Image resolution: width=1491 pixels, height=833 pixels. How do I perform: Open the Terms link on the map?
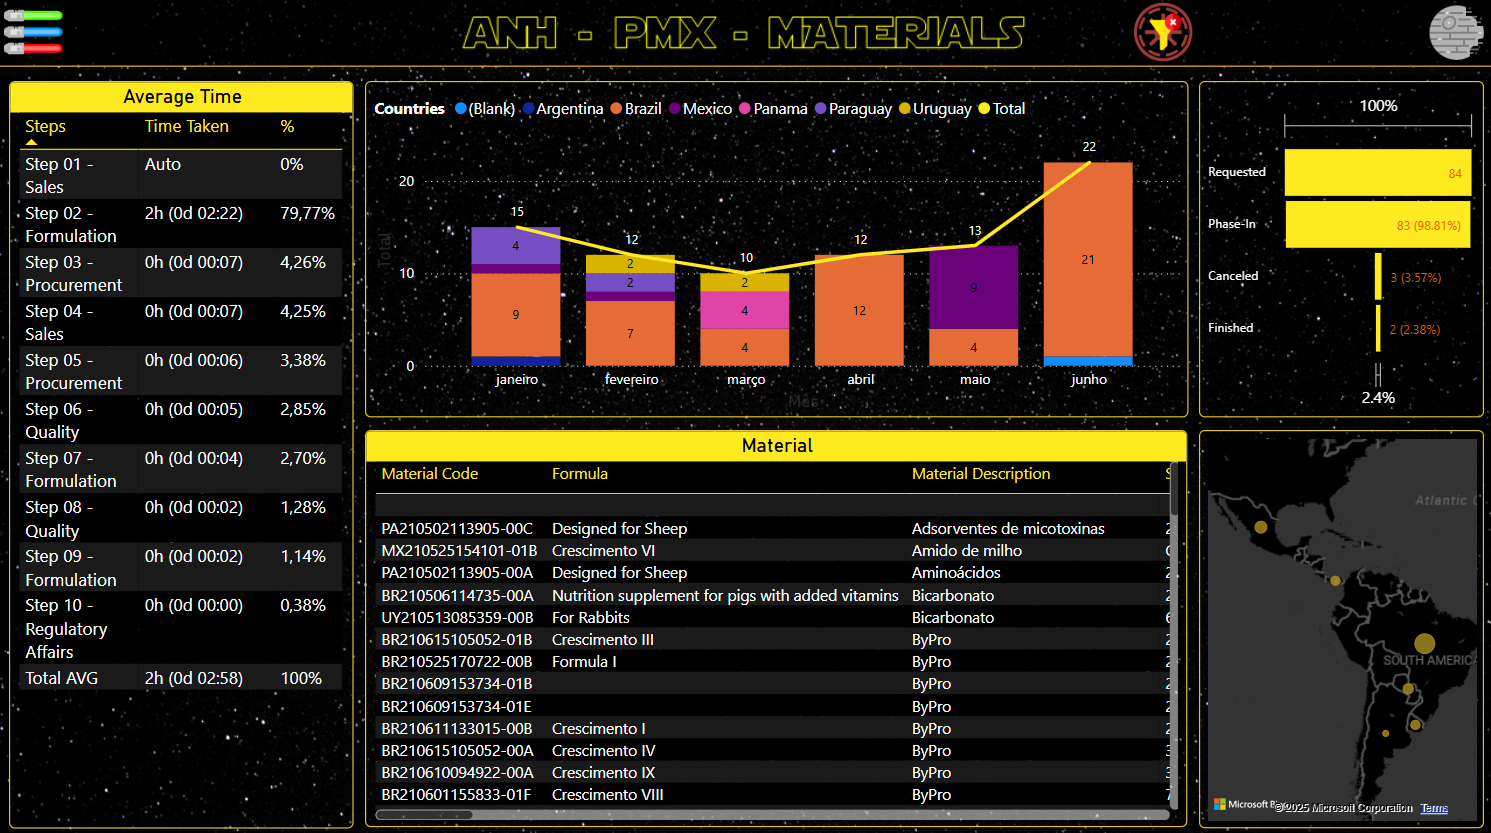click(1434, 808)
